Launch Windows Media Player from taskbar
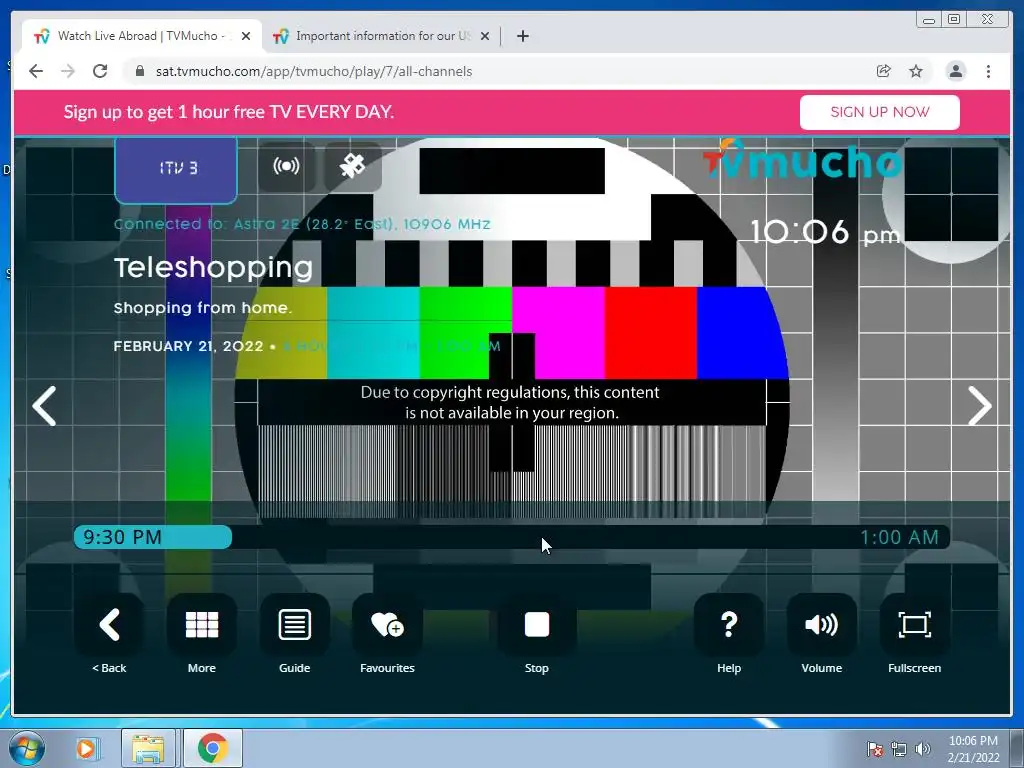The height and width of the screenshot is (768, 1024). (x=86, y=748)
